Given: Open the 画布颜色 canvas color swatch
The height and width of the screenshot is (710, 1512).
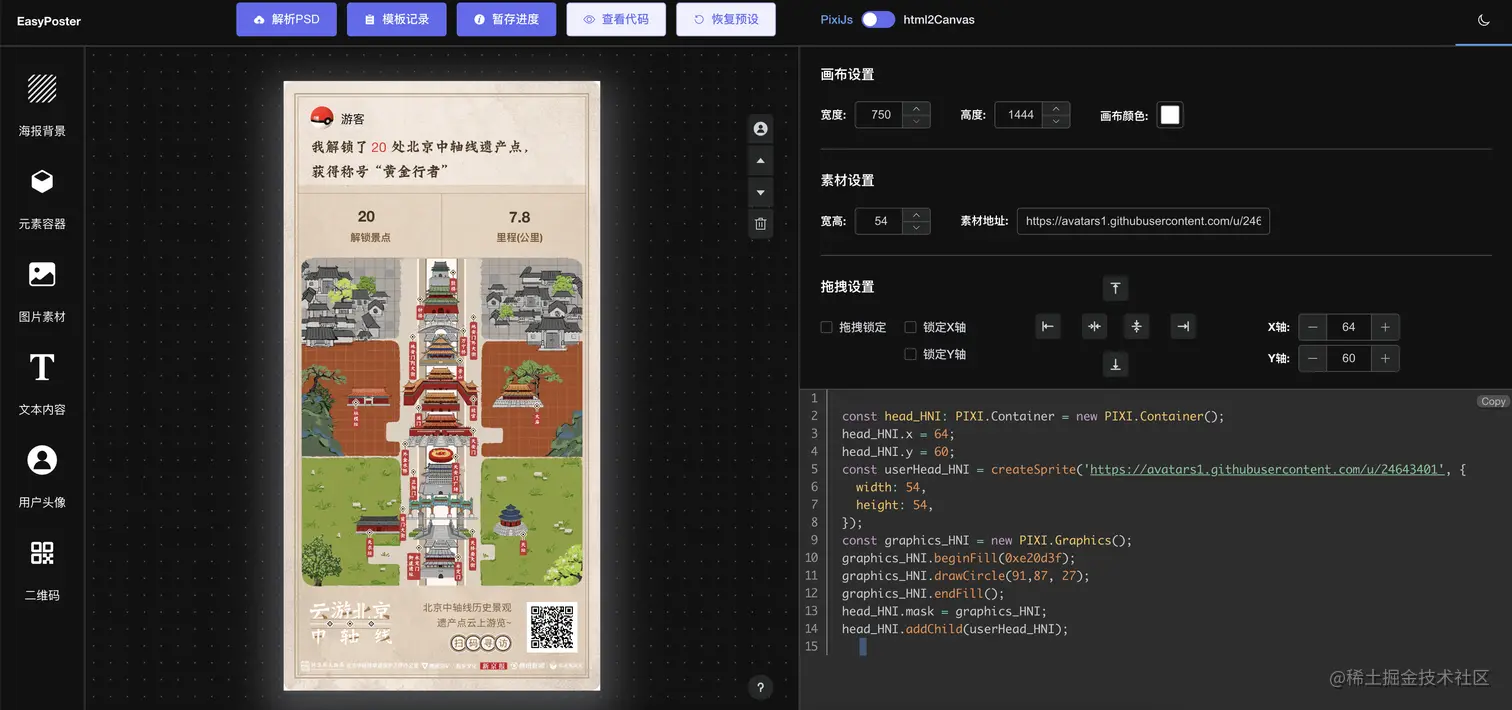Looking at the screenshot, I should click(1170, 115).
